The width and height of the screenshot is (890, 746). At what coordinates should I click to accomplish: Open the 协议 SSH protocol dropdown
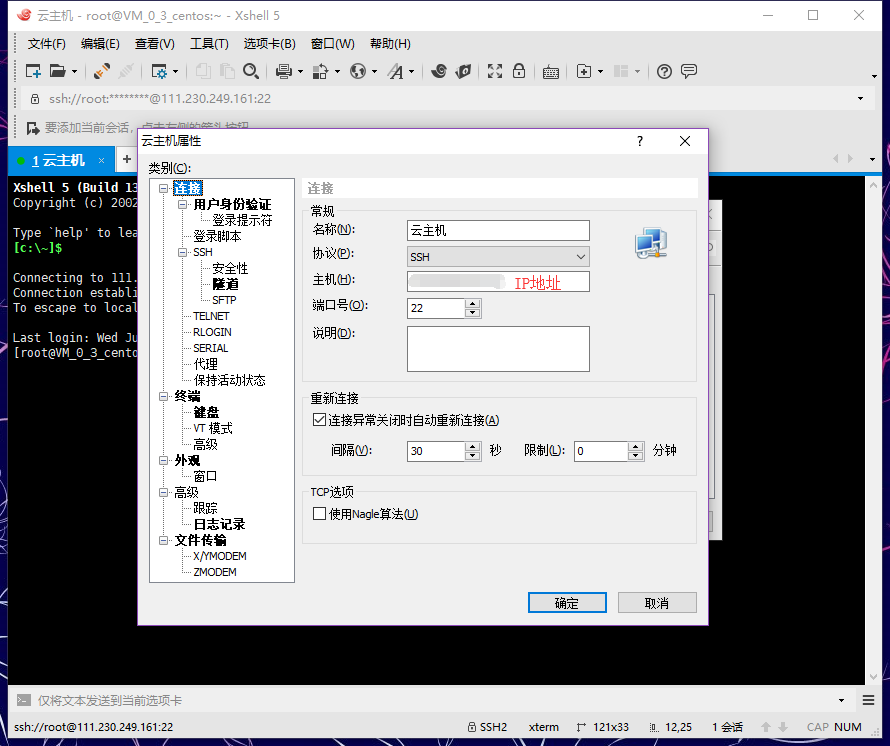click(x=498, y=257)
